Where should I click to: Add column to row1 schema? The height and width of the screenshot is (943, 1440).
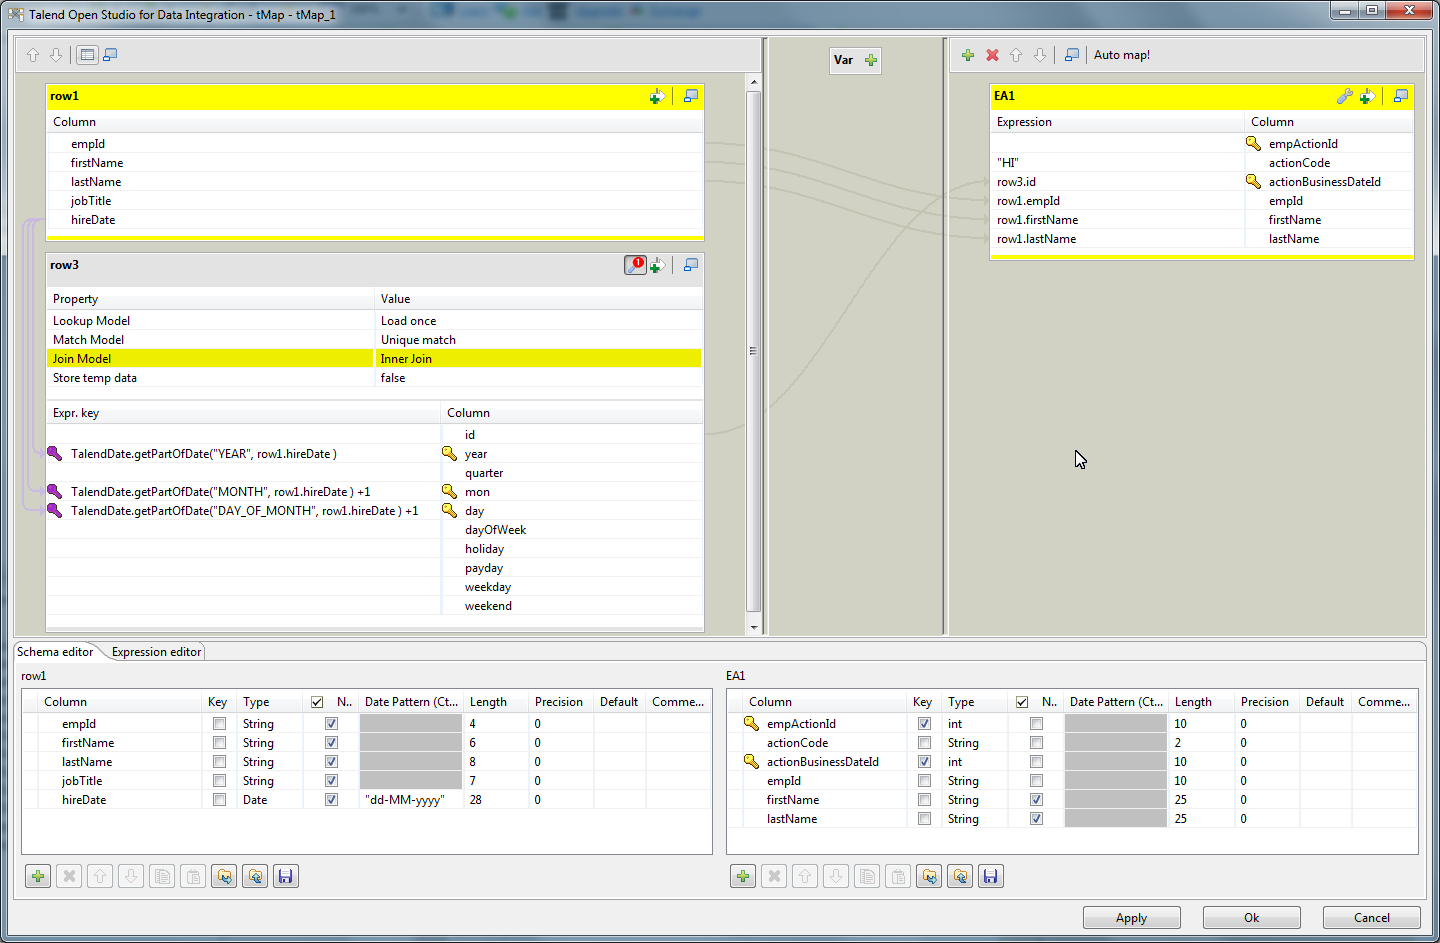point(38,876)
